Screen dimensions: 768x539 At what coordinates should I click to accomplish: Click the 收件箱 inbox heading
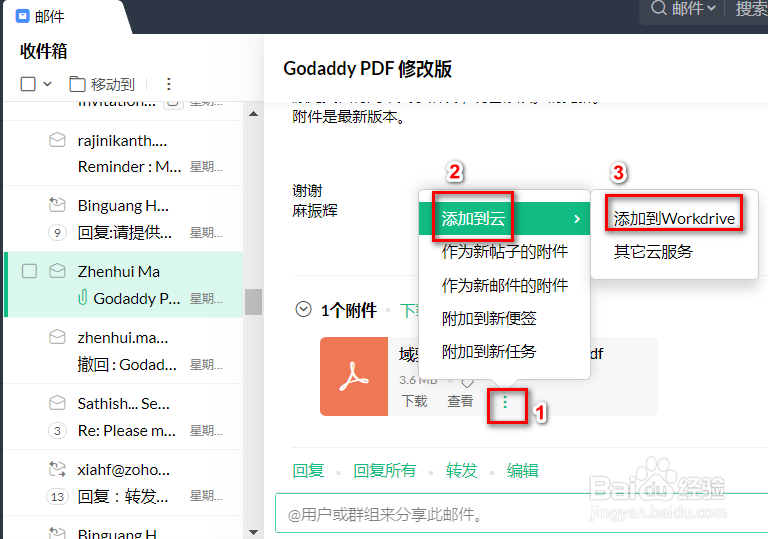43,51
